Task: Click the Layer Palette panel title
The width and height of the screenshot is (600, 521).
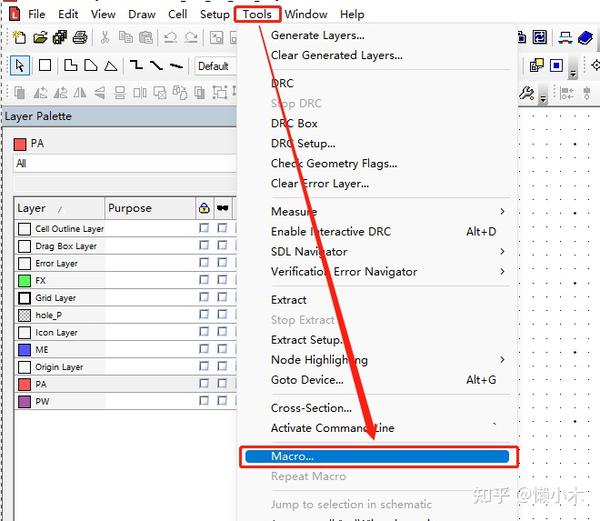Action: (x=38, y=116)
